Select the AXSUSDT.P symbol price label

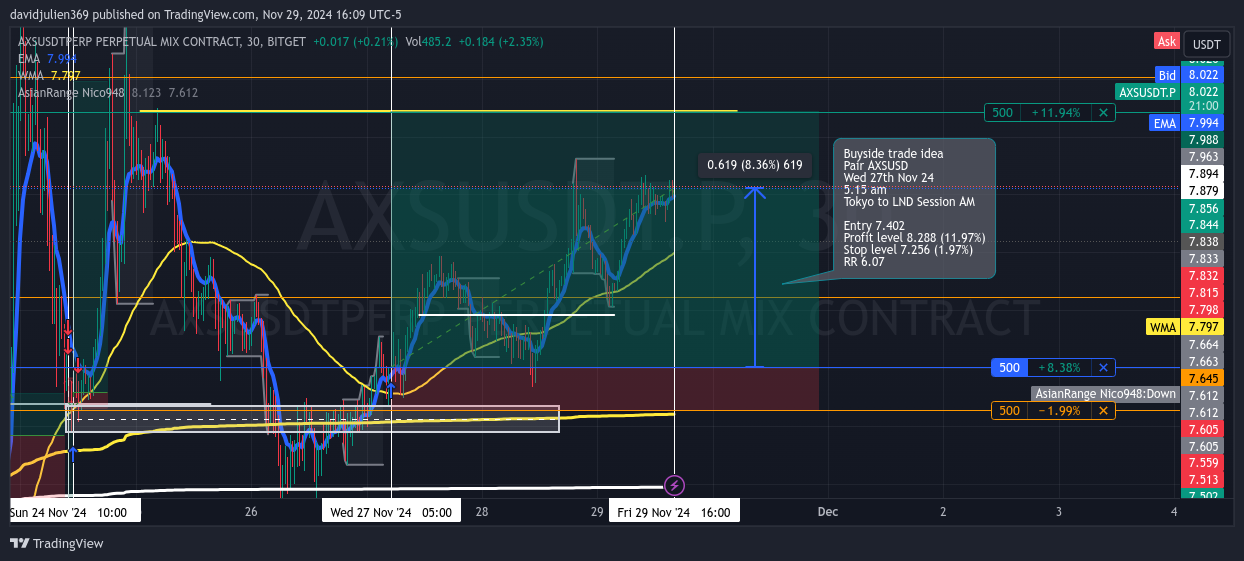click(1147, 92)
